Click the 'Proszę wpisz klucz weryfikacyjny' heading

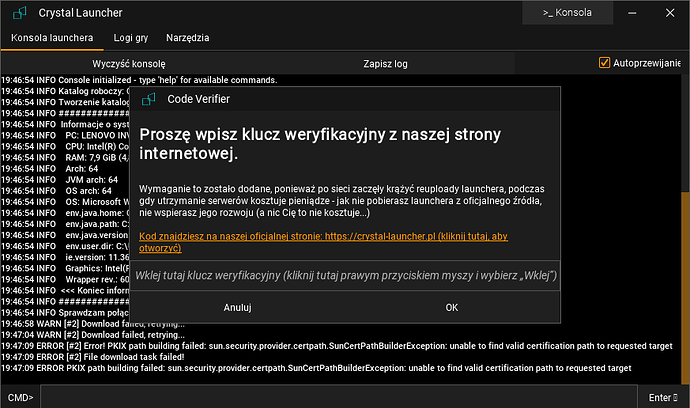pyautogui.click(x=320, y=143)
